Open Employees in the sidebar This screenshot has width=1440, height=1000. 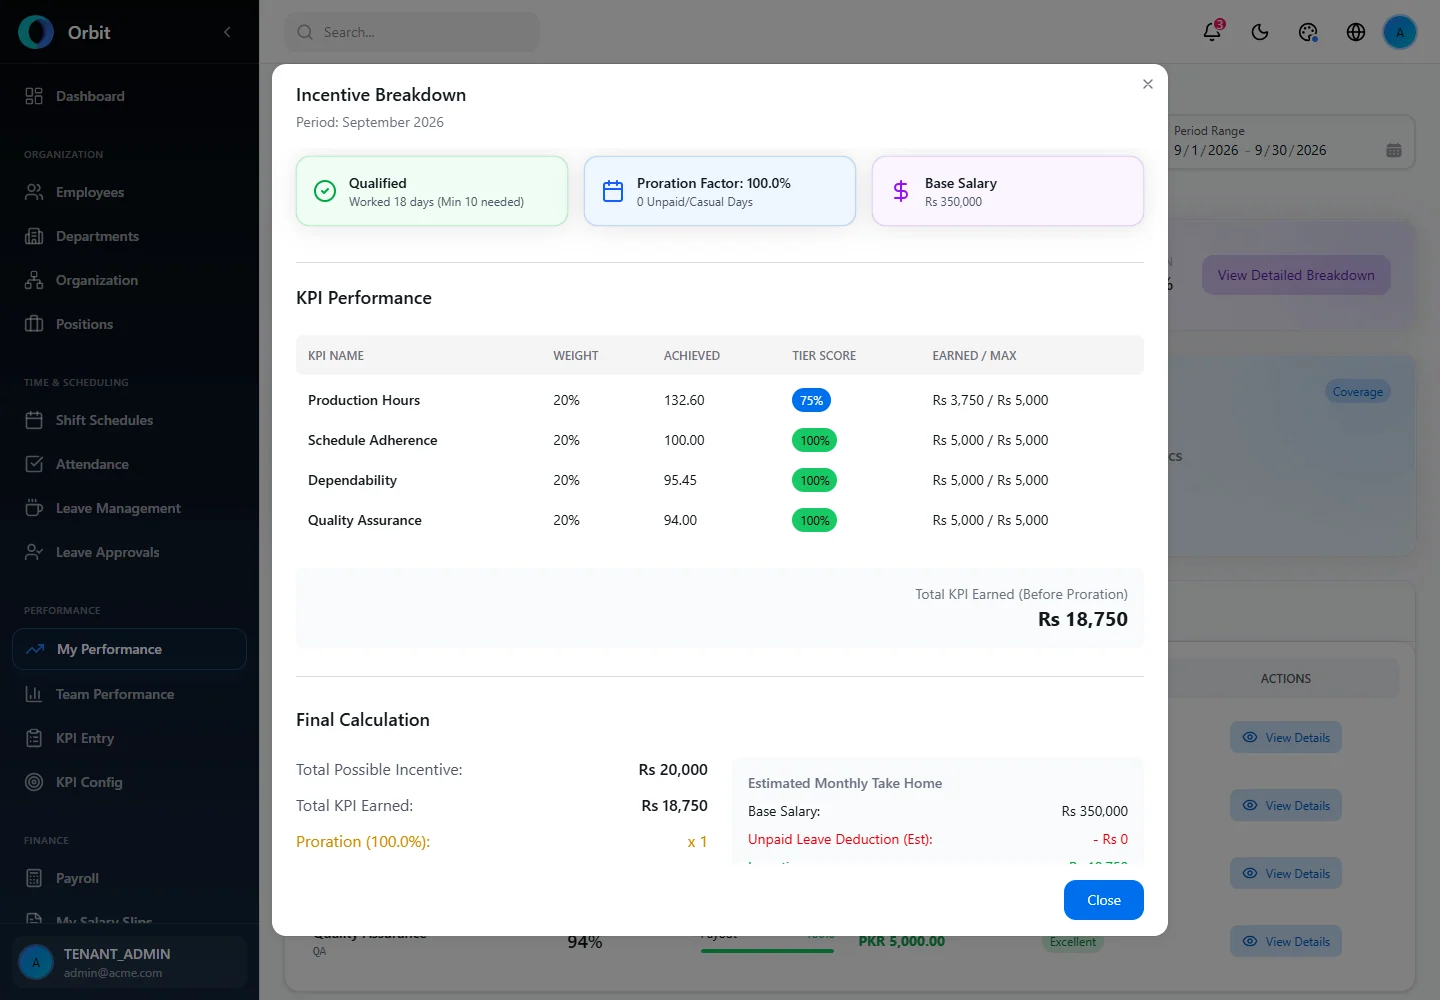coord(129,192)
